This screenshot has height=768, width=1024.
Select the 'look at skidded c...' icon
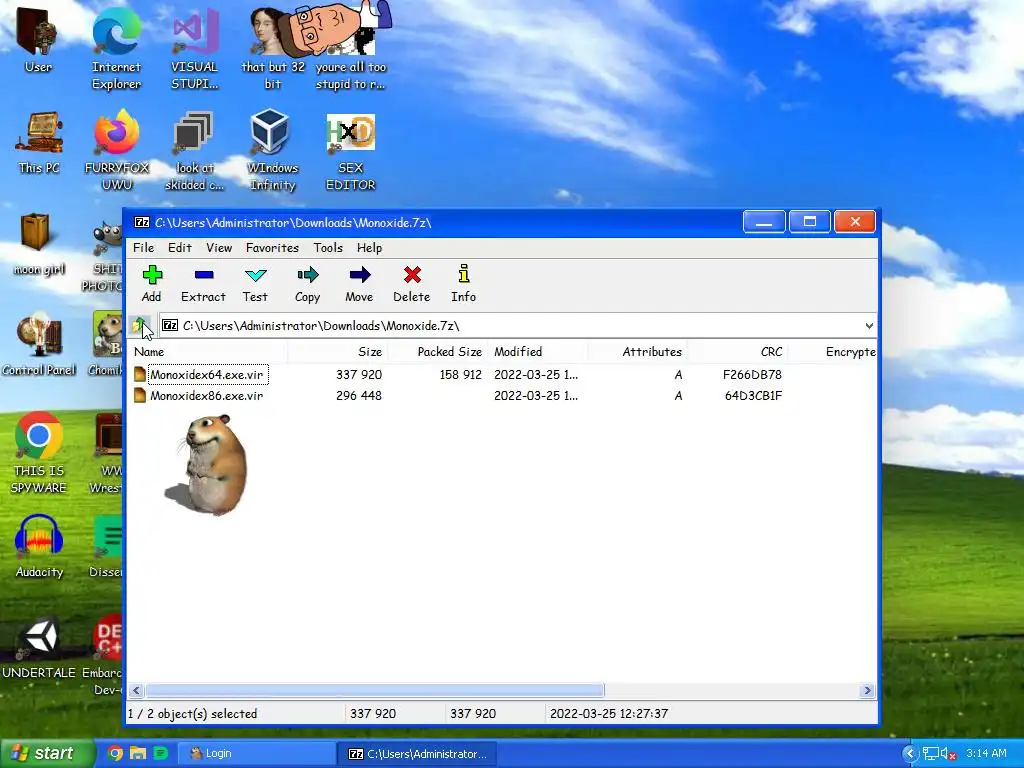[x=194, y=150]
